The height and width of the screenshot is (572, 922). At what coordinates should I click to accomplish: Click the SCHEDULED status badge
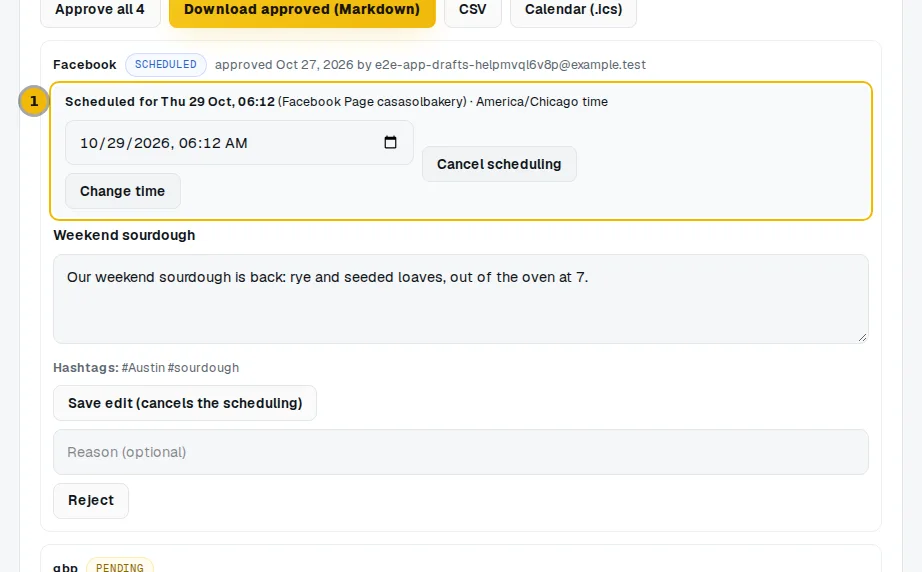[166, 65]
